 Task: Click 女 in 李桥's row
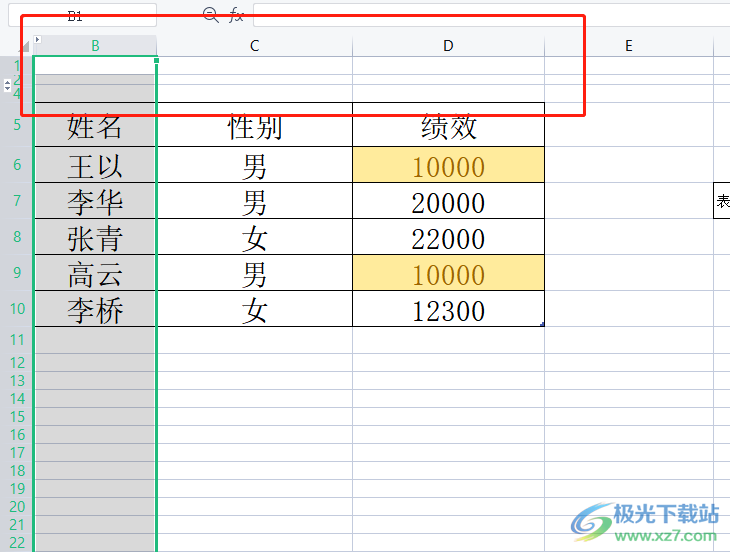pyautogui.click(x=255, y=309)
